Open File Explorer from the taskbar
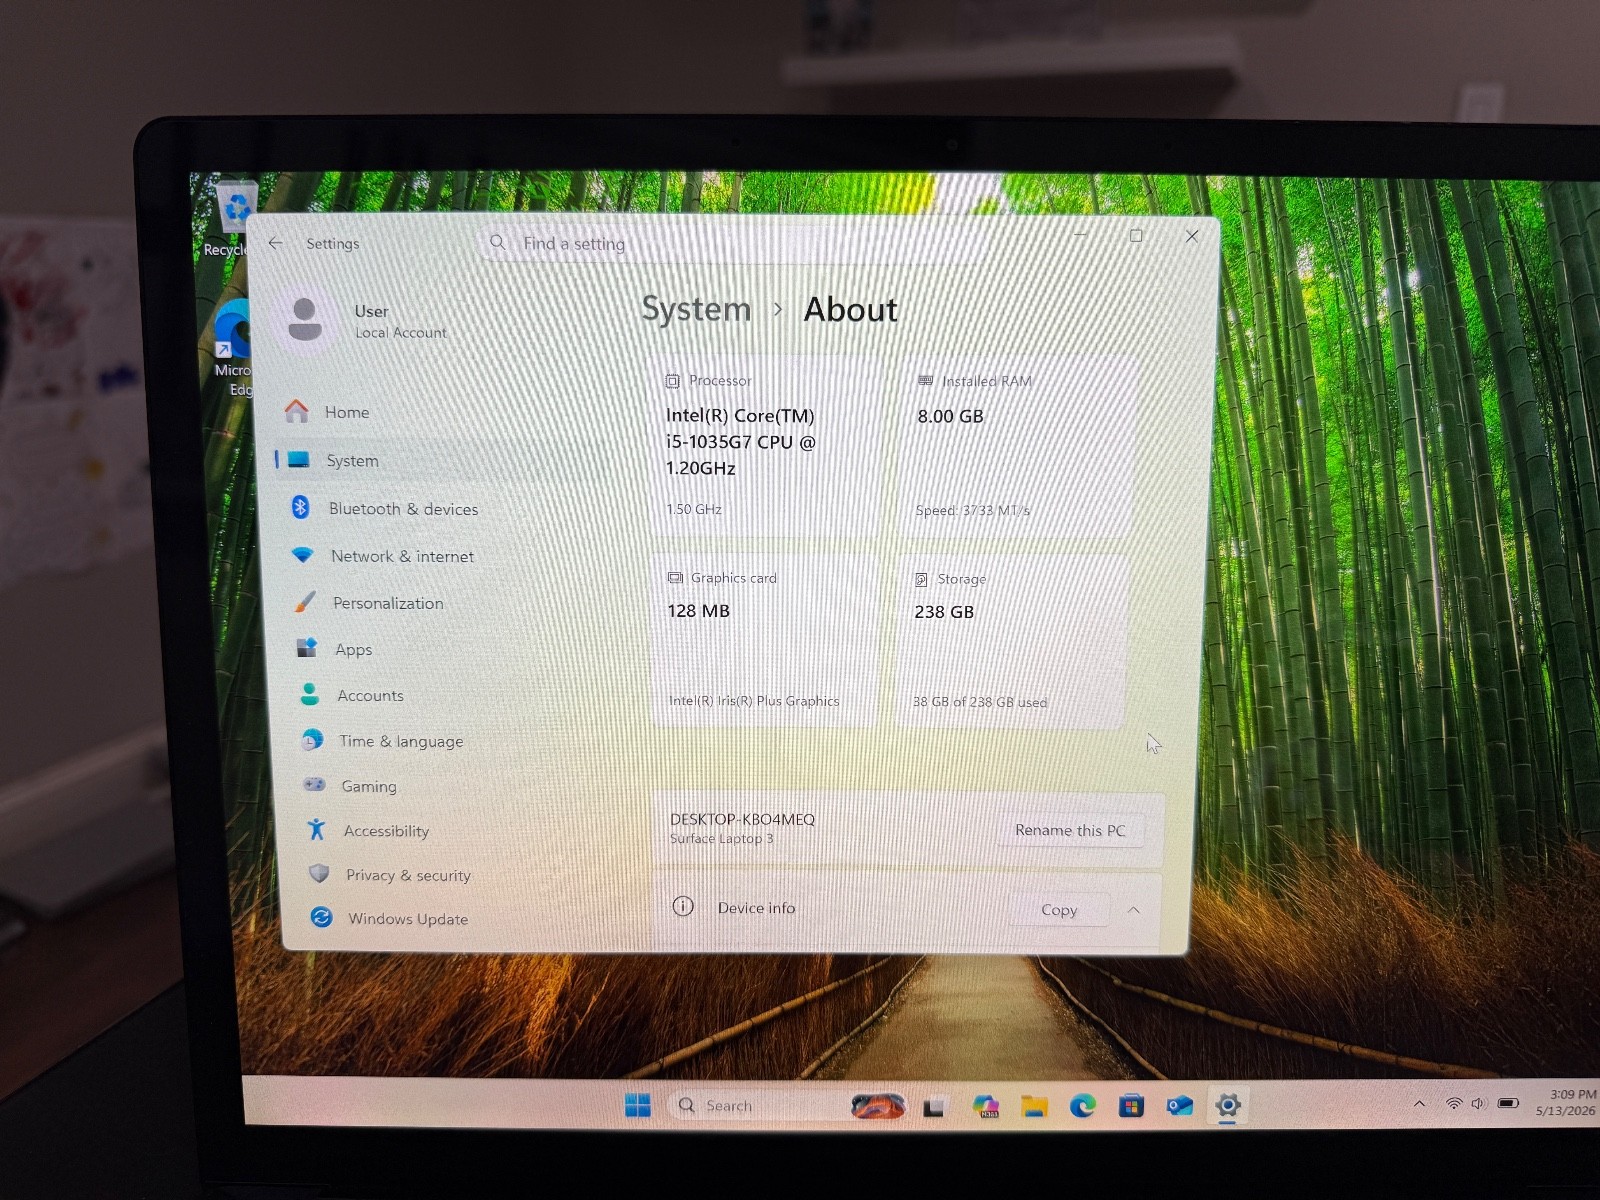The height and width of the screenshot is (1200, 1600). pos(1034,1106)
